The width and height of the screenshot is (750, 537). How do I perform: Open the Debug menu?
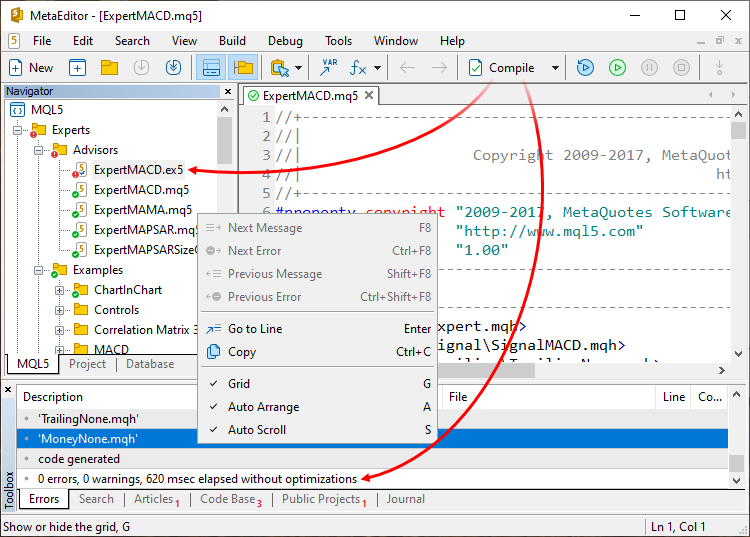pyautogui.click(x=285, y=41)
